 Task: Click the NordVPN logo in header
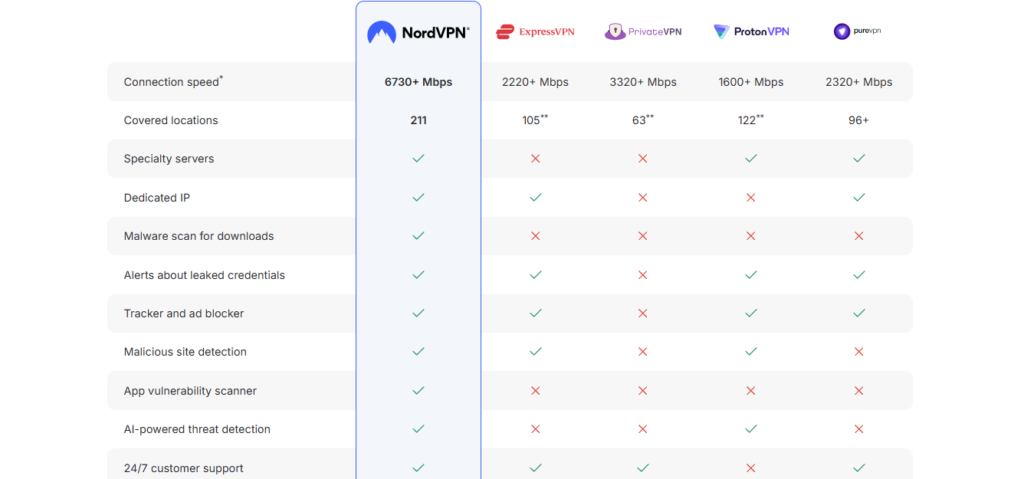click(418, 32)
